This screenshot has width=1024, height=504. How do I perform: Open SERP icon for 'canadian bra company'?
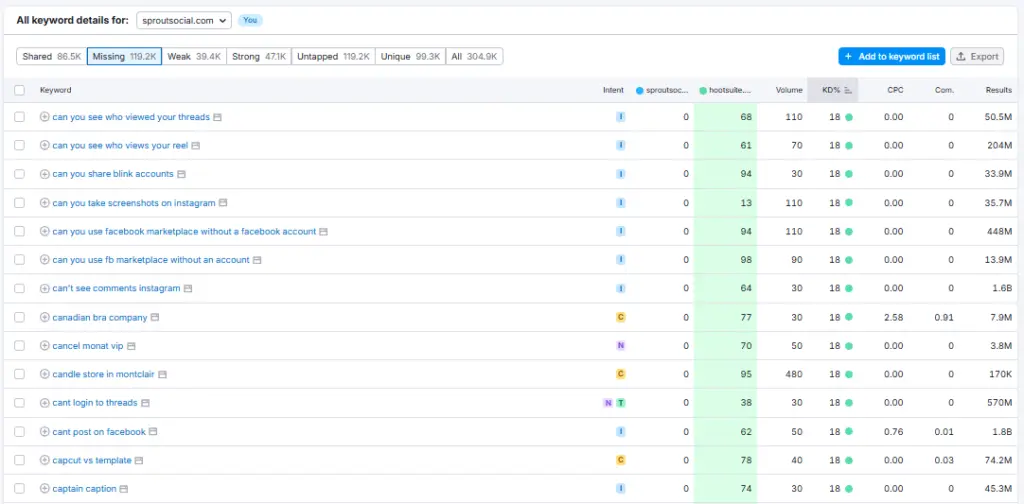(155, 318)
